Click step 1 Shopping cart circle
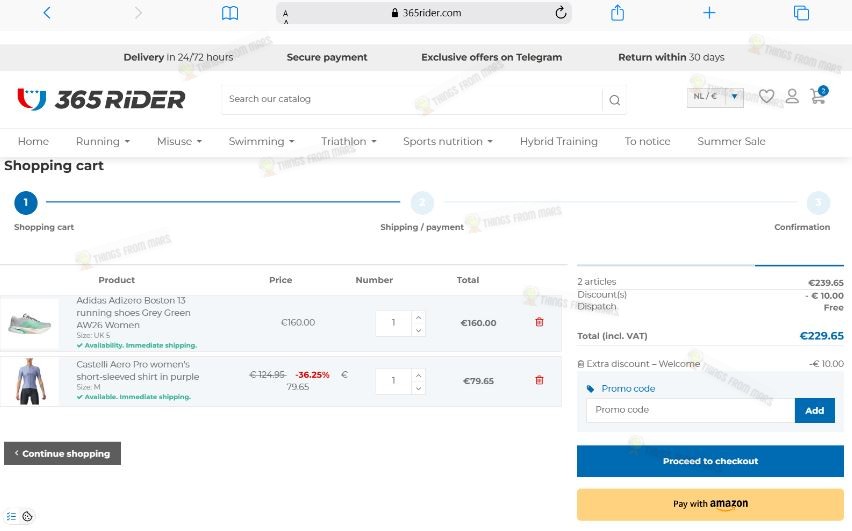The height and width of the screenshot is (531, 852). tap(26, 202)
